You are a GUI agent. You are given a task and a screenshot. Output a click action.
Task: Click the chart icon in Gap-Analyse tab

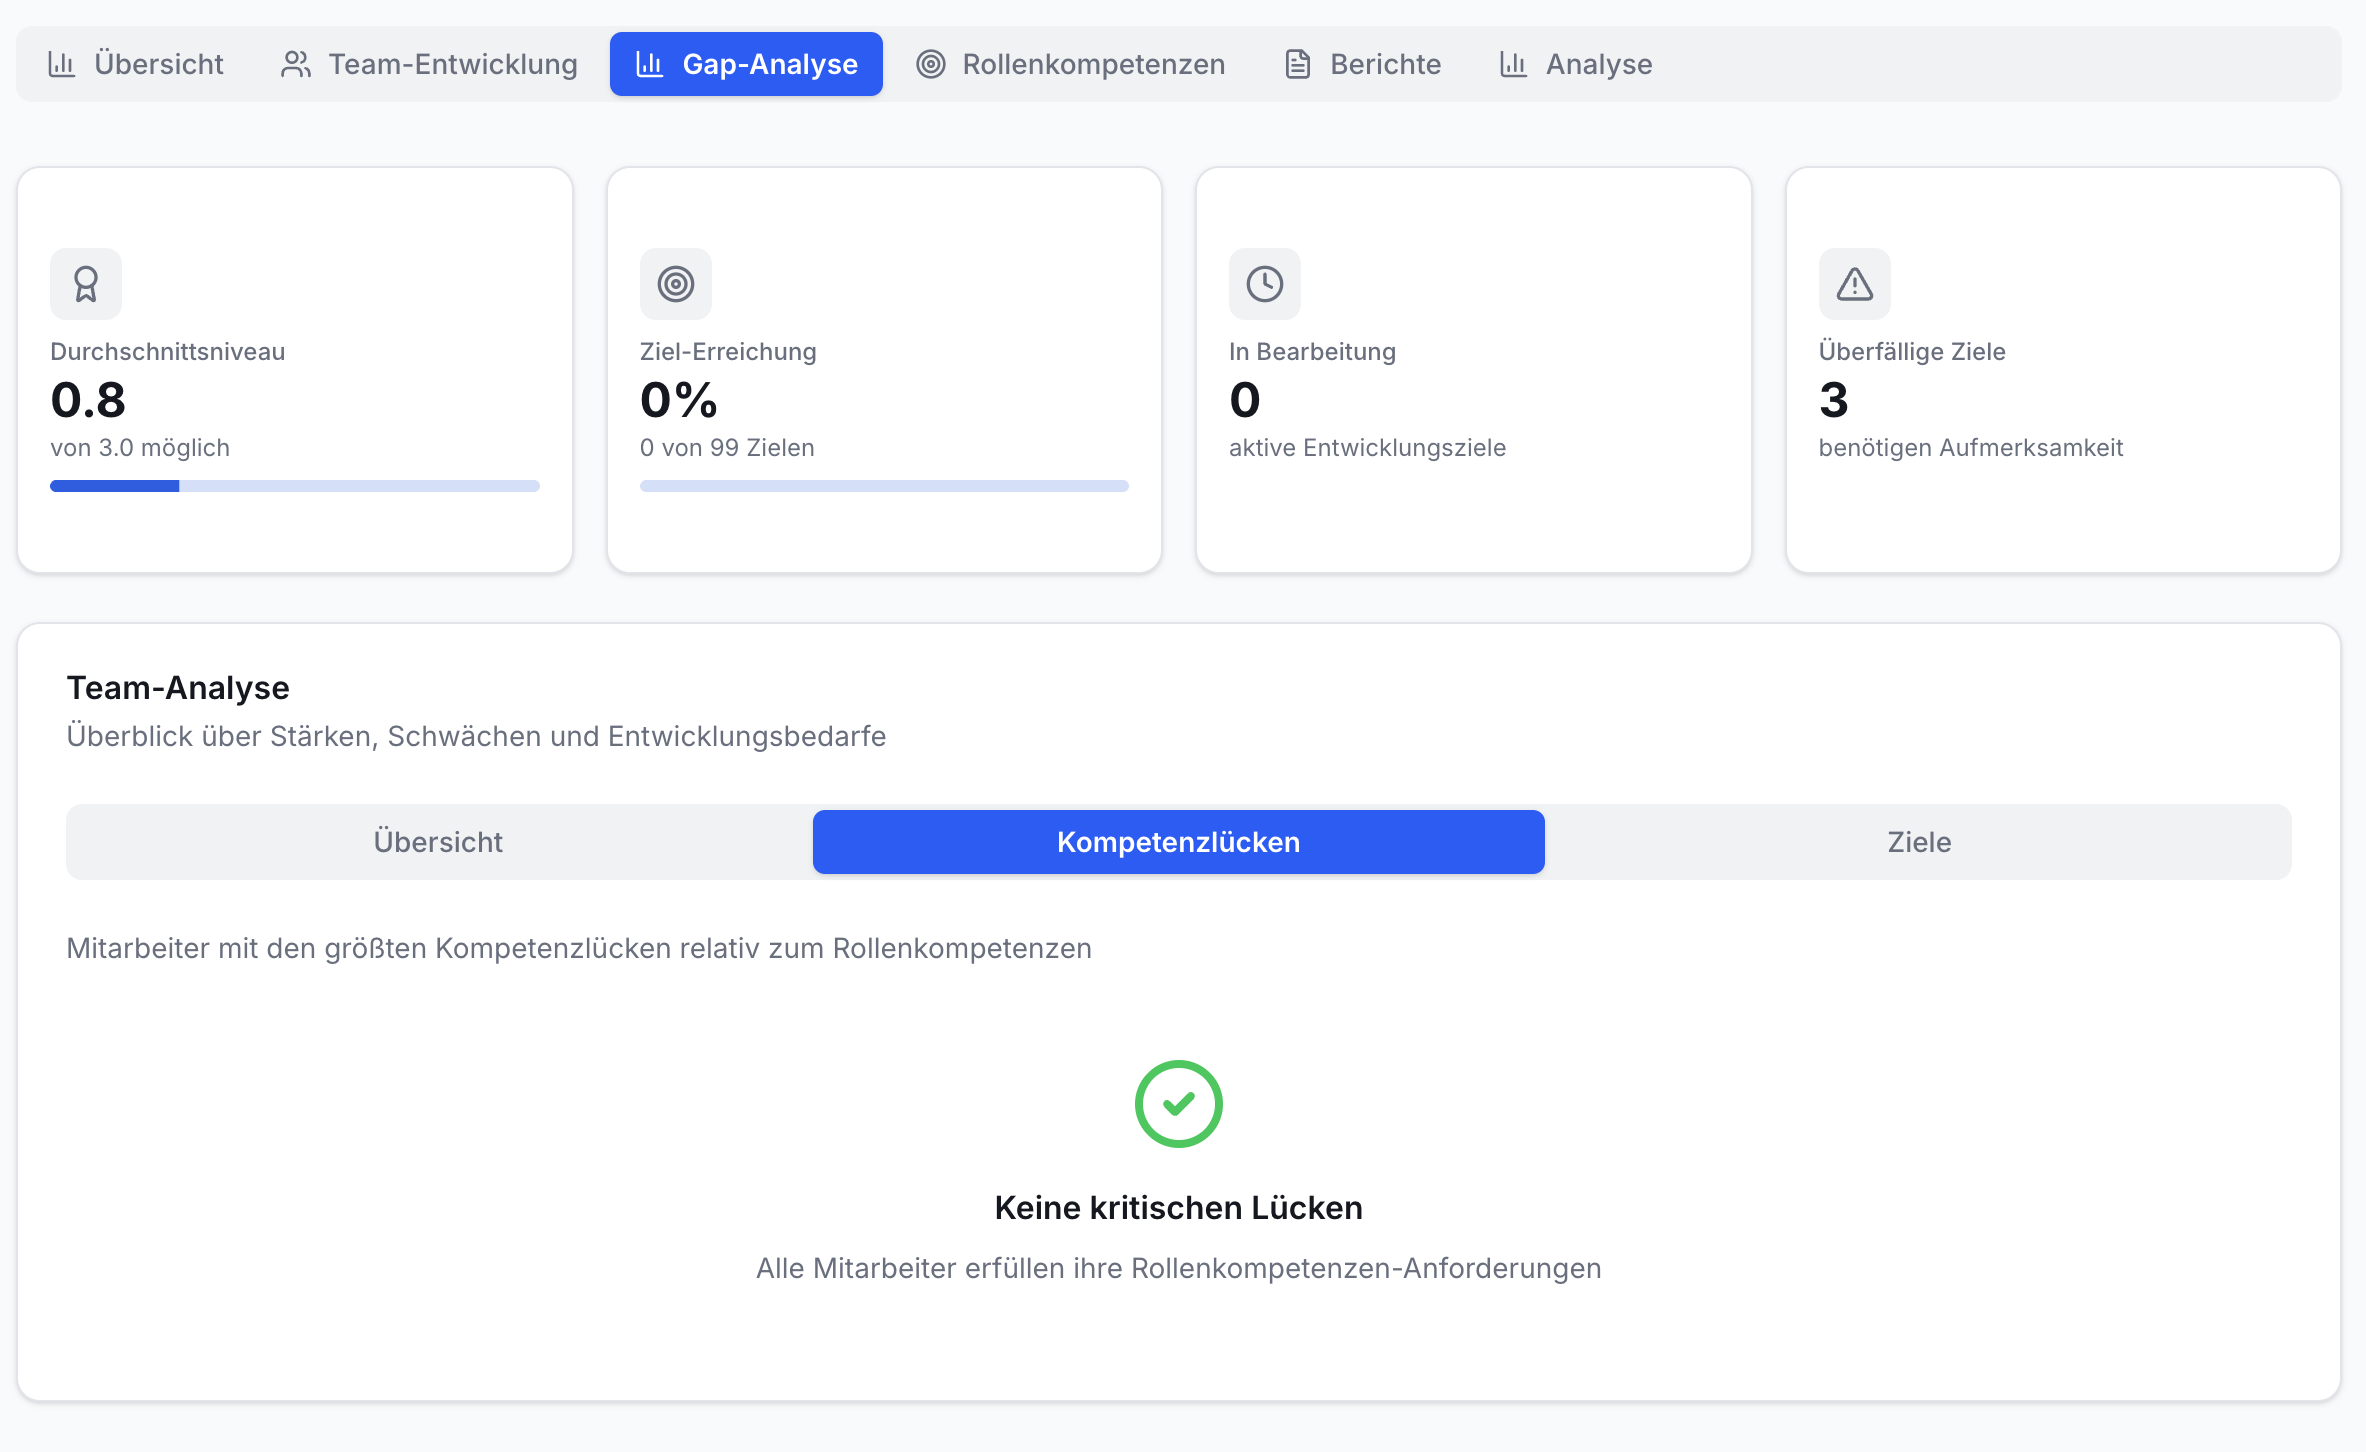point(650,64)
